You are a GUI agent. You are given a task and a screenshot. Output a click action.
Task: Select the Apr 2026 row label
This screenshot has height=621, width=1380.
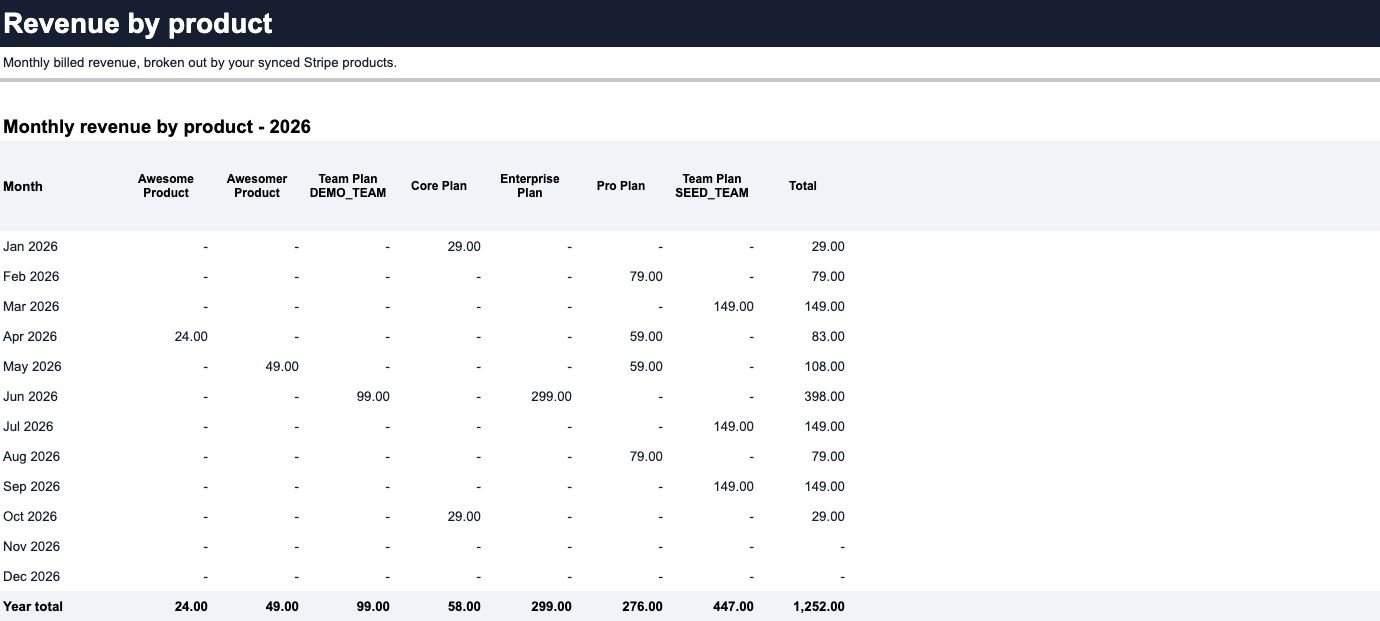coord(30,336)
